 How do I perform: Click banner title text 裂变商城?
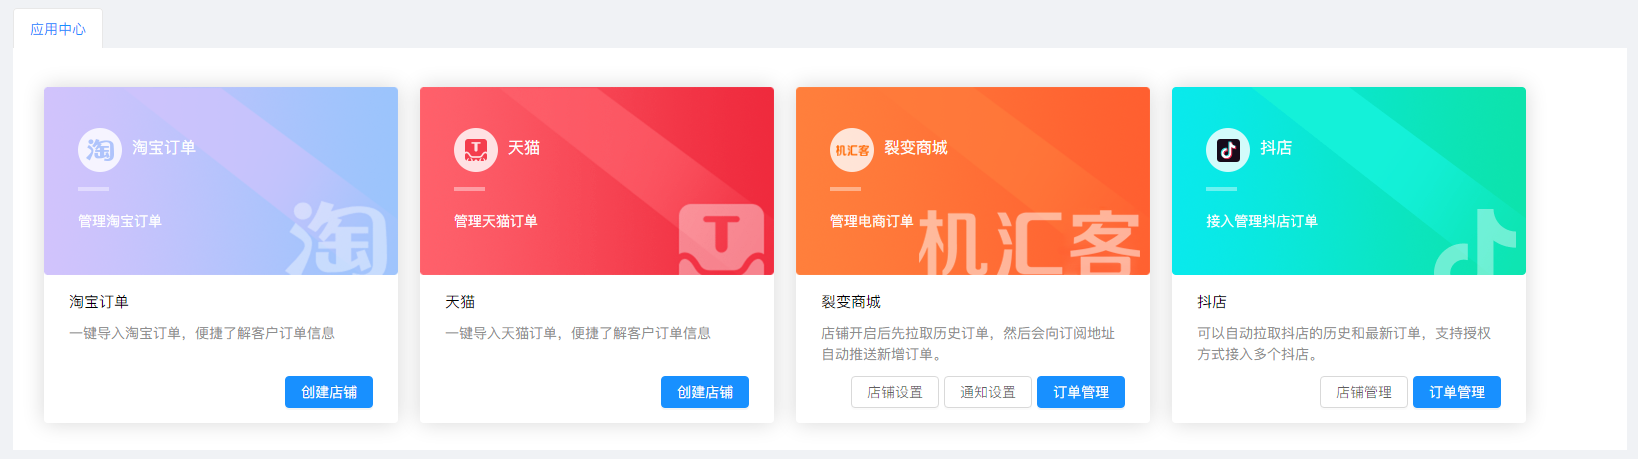[x=916, y=148]
